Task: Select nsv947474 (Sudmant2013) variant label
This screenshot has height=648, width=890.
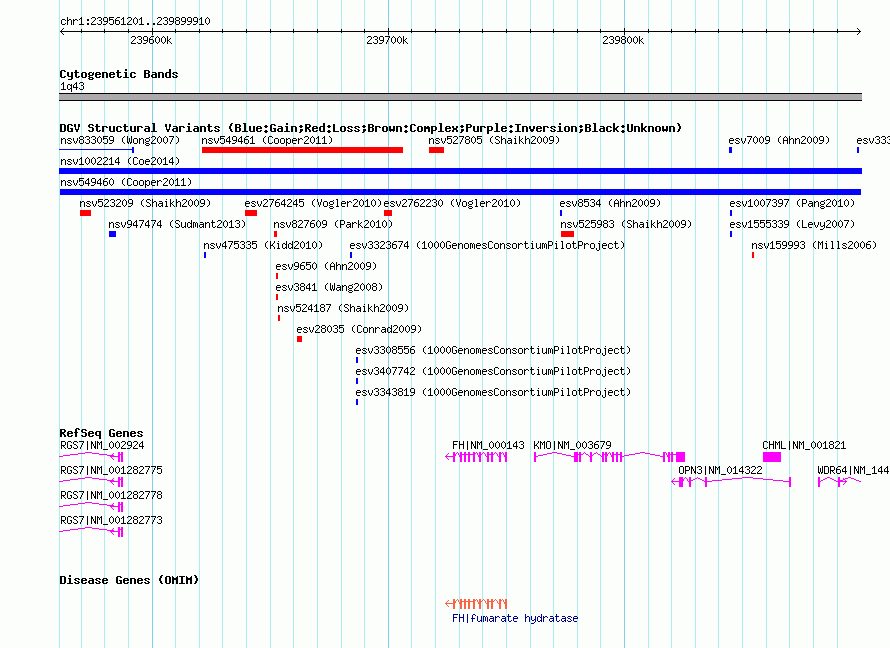Action: 177,224
